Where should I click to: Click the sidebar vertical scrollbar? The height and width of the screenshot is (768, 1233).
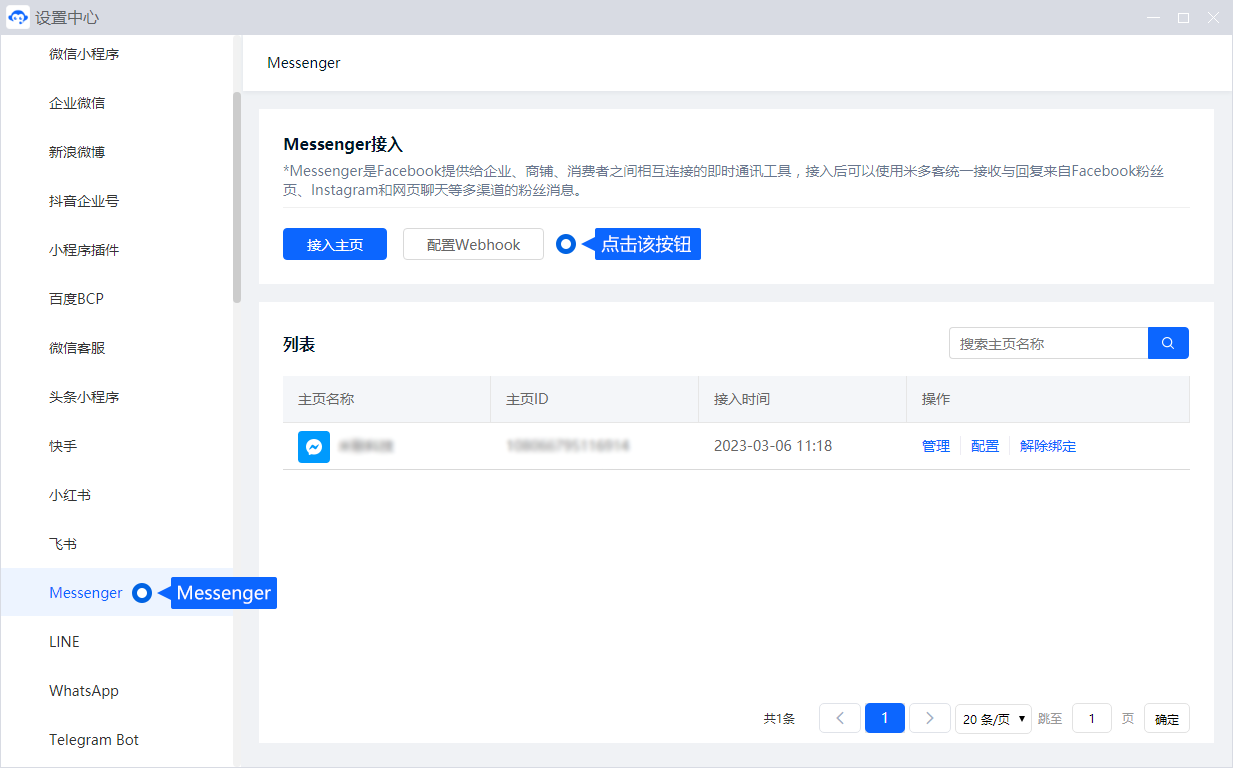pyautogui.click(x=237, y=197)
